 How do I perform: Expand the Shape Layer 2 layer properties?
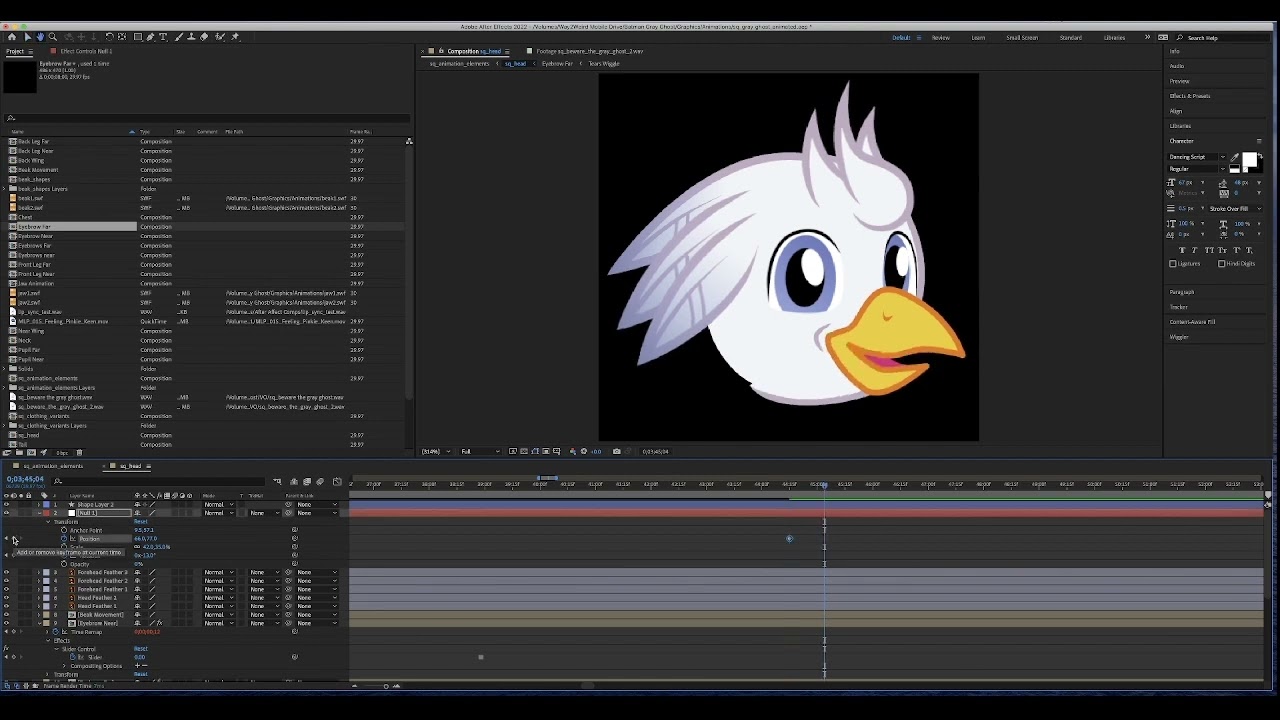[x=39, y=504]
